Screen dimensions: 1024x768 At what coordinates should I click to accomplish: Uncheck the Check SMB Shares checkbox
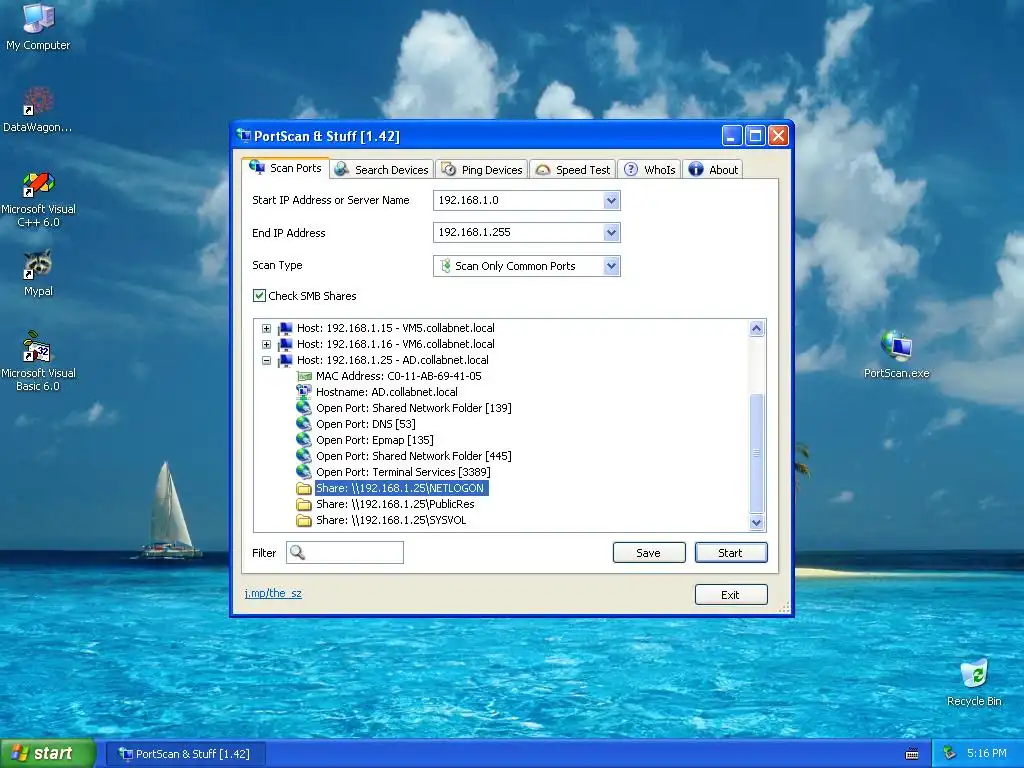click(259, 295)
